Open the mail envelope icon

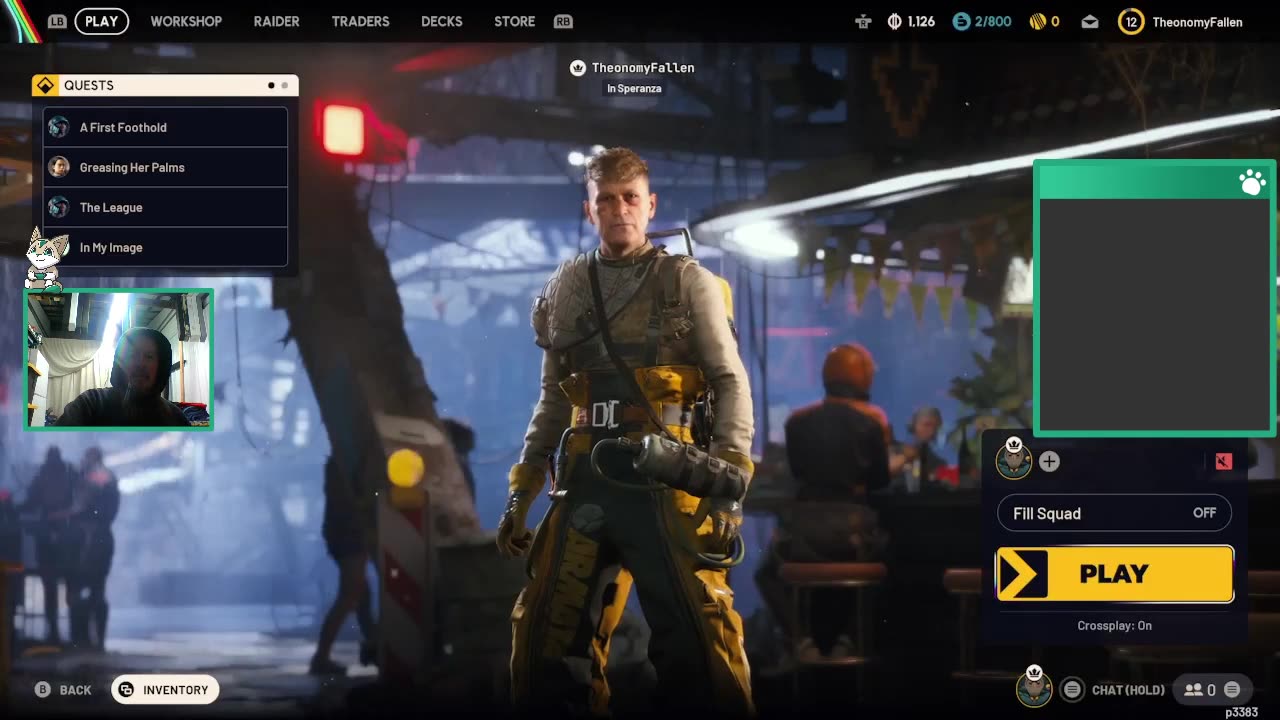[x=1090, y=21]
